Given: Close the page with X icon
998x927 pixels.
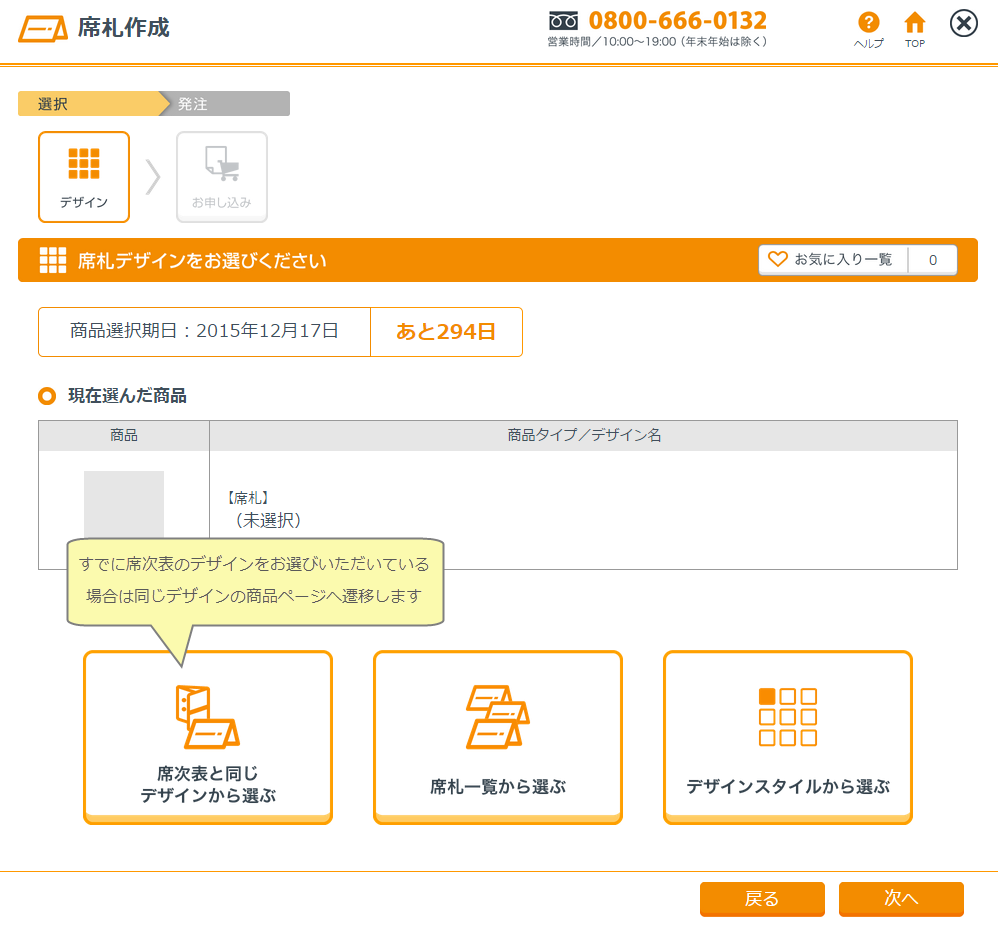Looking at the screenshot, I should coord(963,23).
